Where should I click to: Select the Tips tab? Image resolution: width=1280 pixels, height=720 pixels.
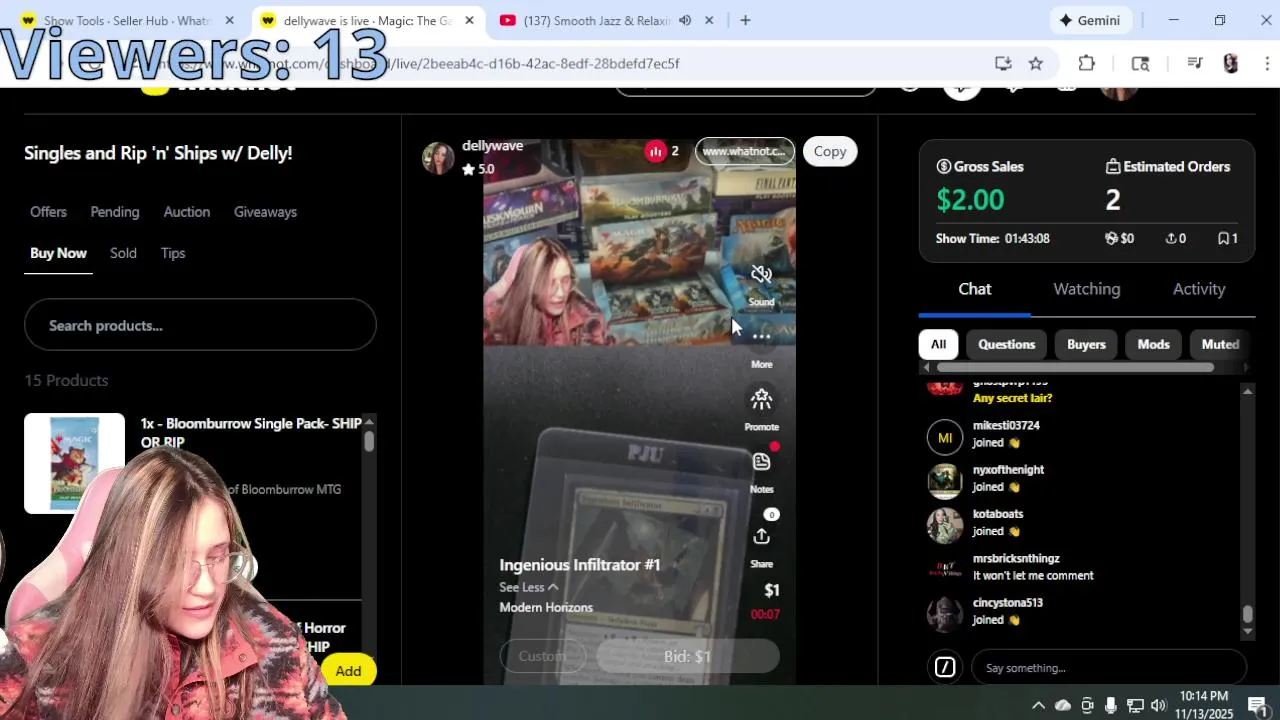[173, 253]
